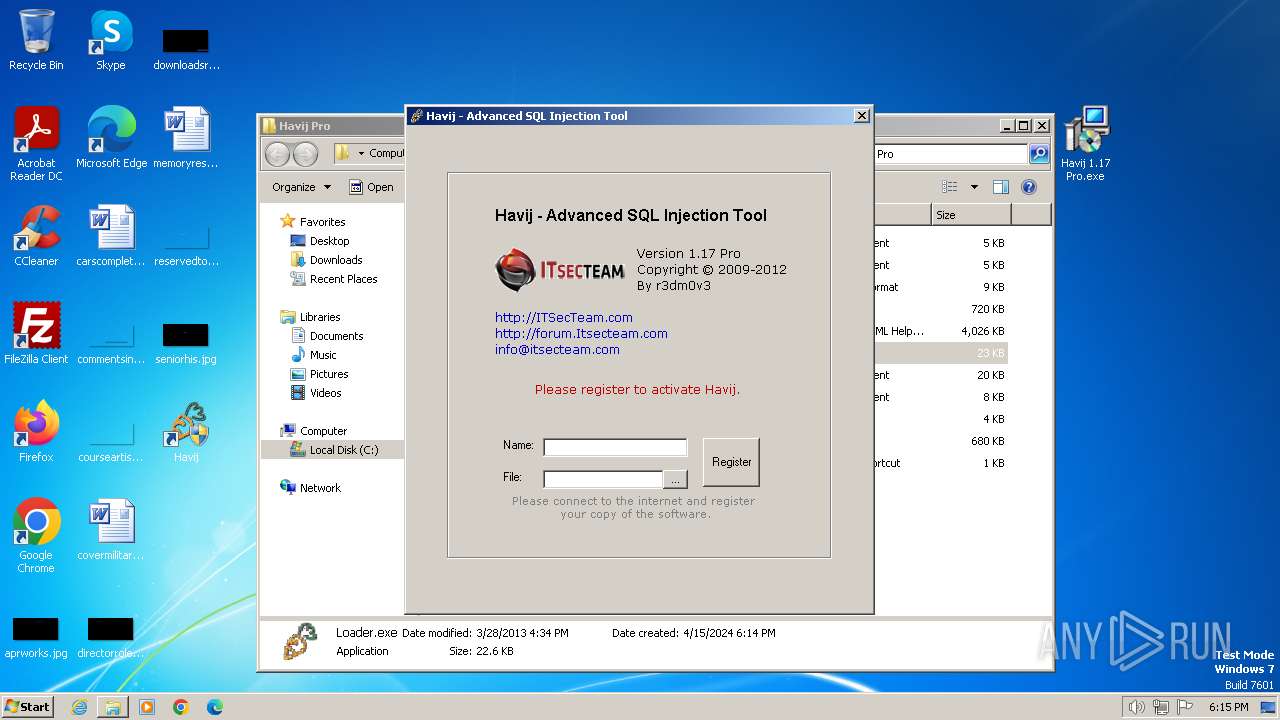Open Explorer help question mark icon
Image resolution: width=1280 pixels, height=720 pixels.
pos(1029,187)
